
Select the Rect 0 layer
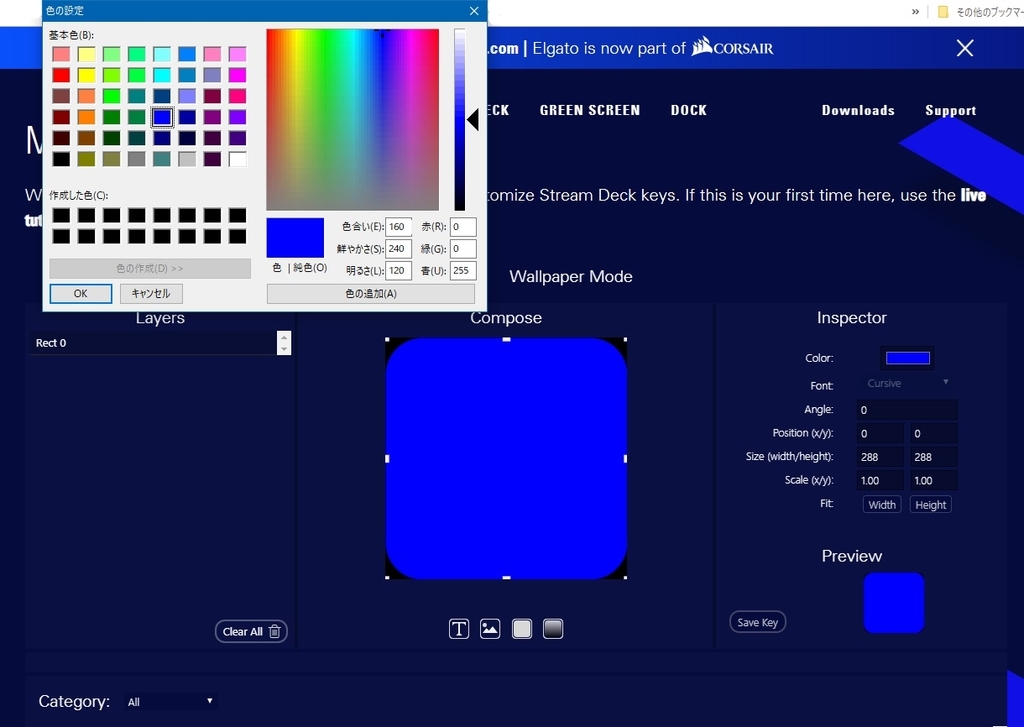[x=100, y=342]
